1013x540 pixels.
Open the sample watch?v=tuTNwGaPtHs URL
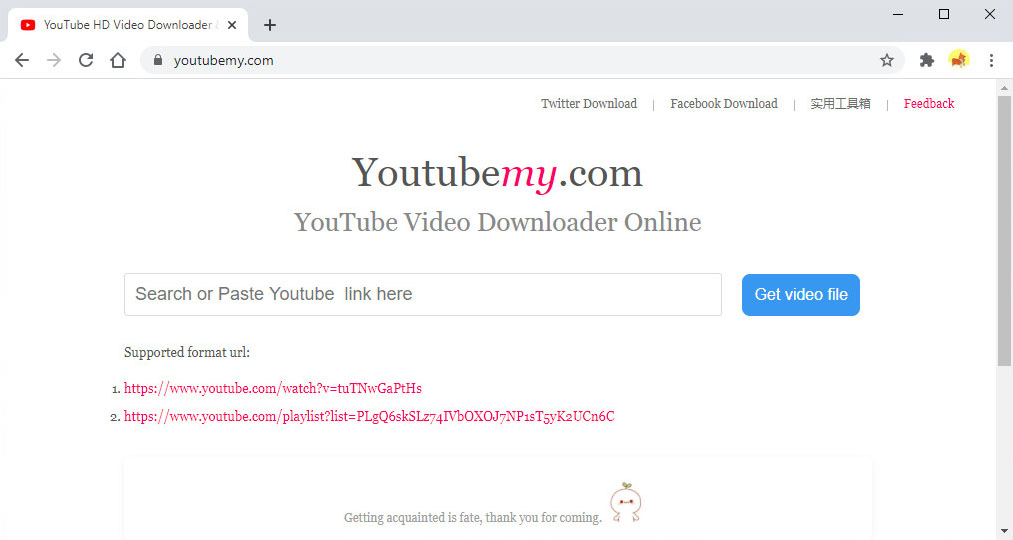[x=273, y=388]
